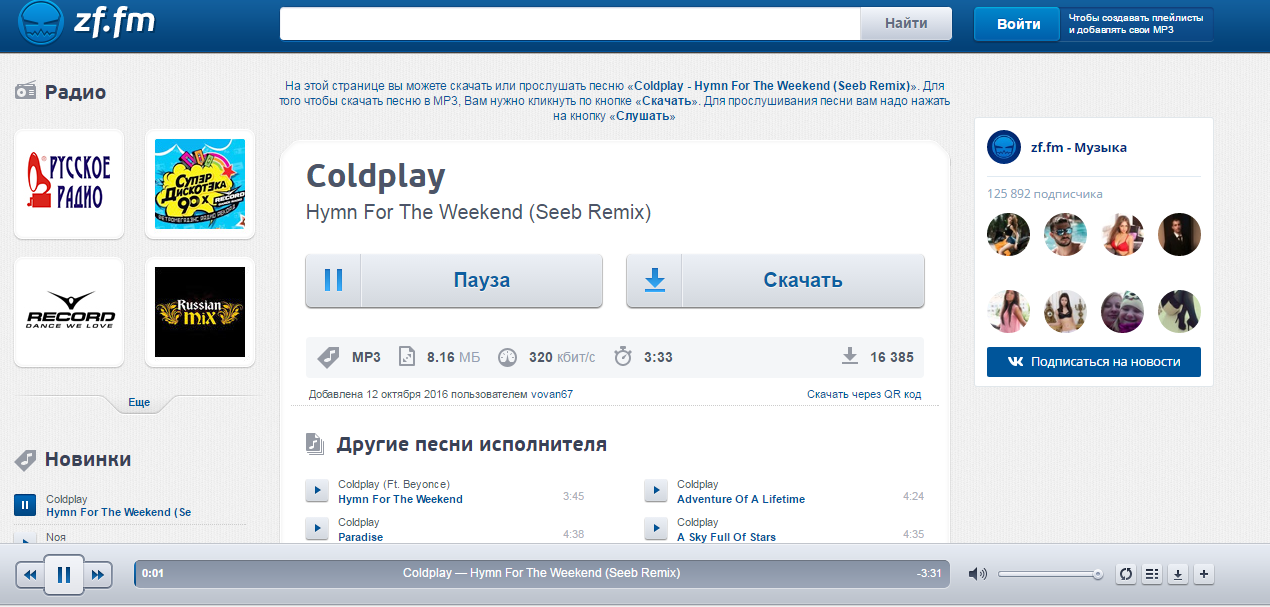Click the stopwatch duration icon
Image resolution: width=1270 pixels, height=607 pixels.
click(x=623, y=357)
